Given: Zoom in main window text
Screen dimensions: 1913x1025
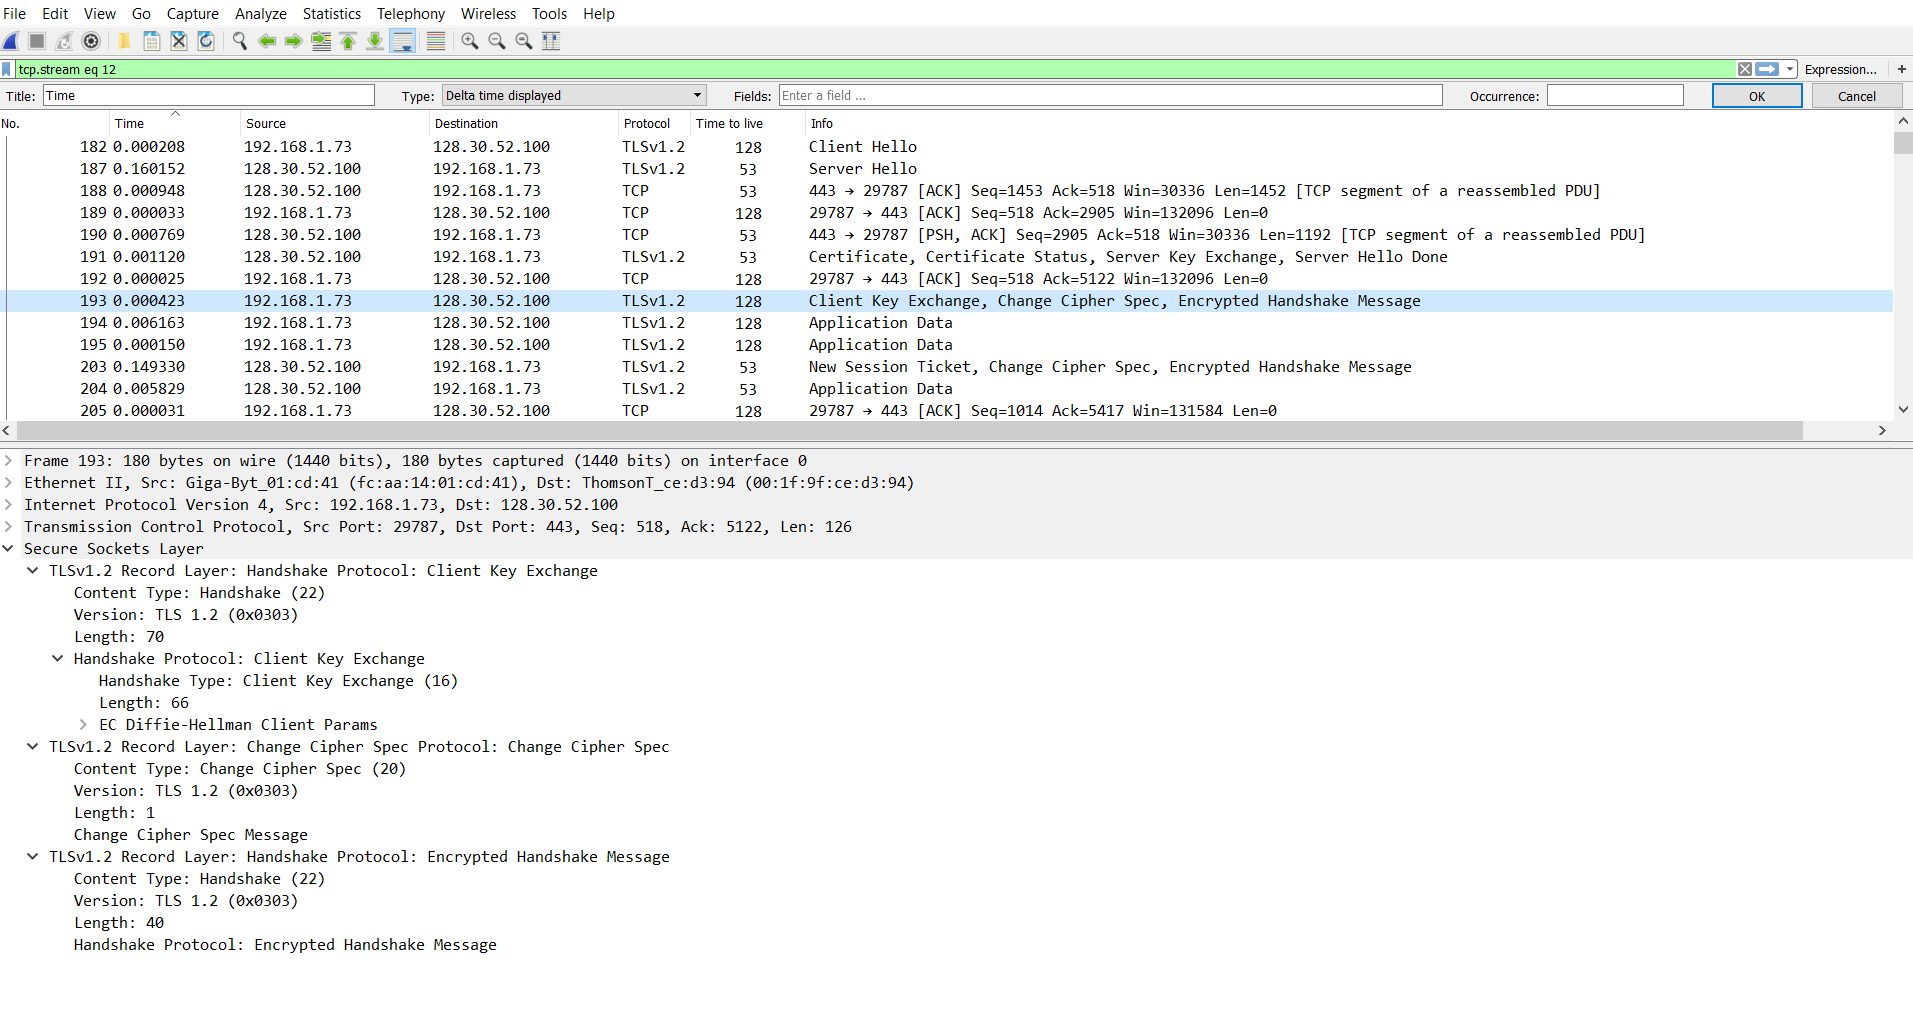Looking at the screenshot, I should [470, 41].
